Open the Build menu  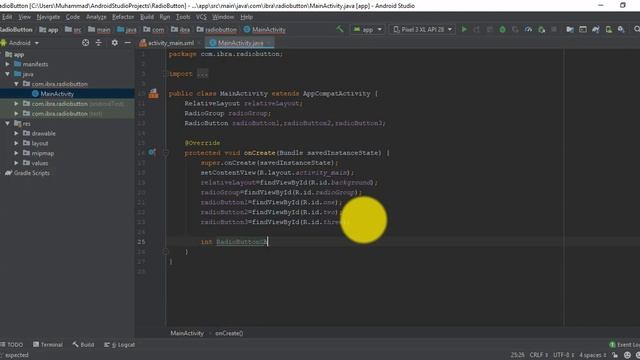147,17
